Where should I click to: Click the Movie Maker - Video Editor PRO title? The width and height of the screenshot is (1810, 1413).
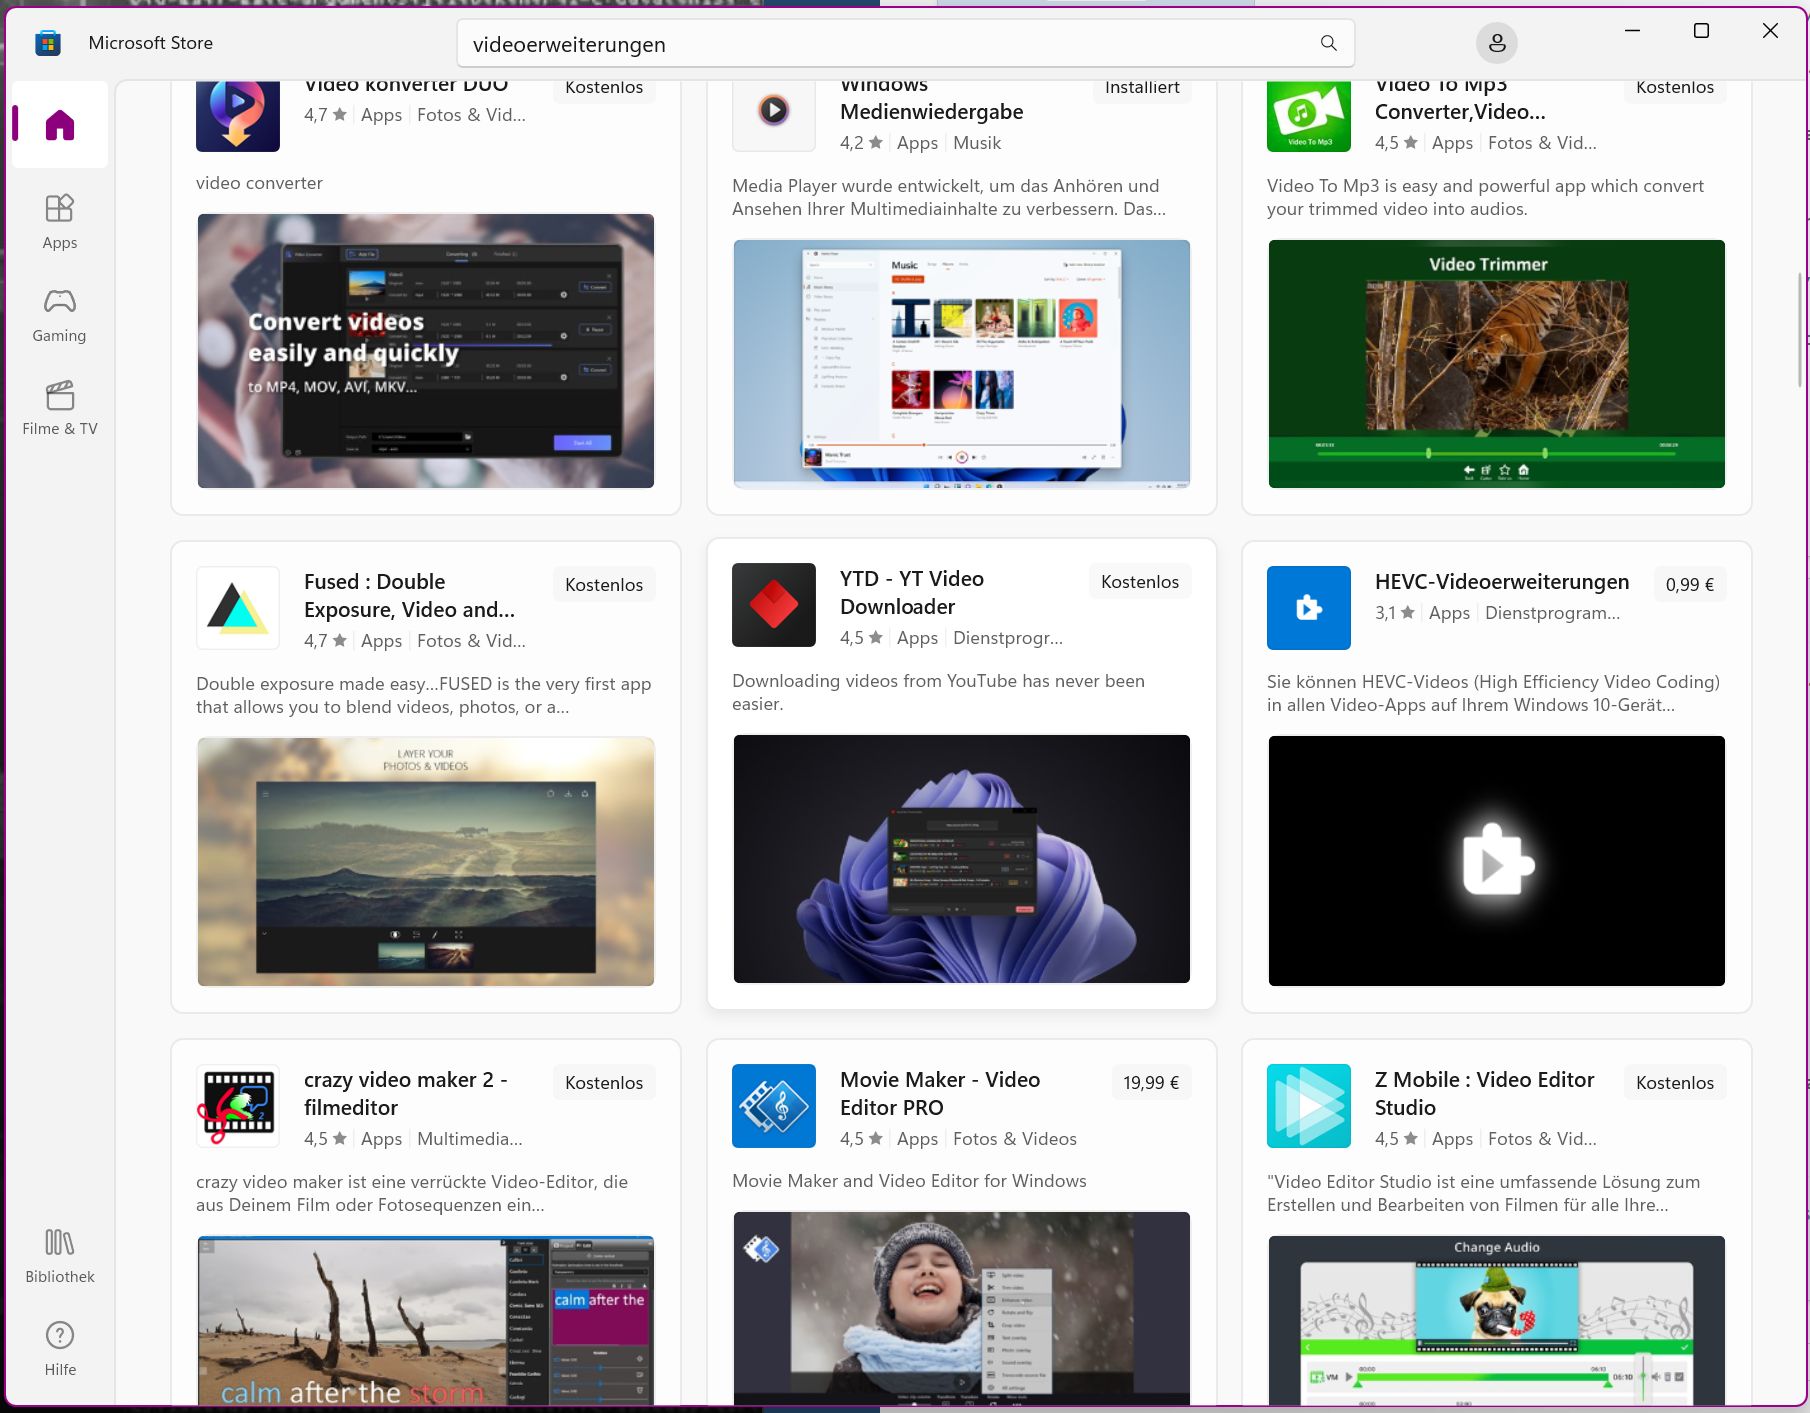(x=940, y=1094)
